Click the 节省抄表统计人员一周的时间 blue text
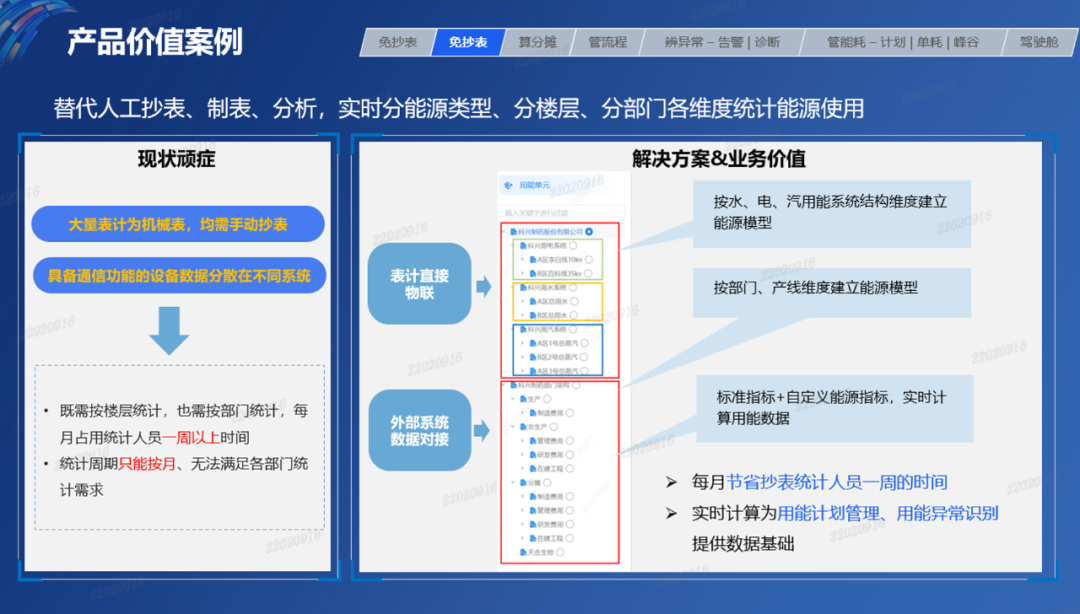Screen dimensions: 1080x614 click(837, 482)
